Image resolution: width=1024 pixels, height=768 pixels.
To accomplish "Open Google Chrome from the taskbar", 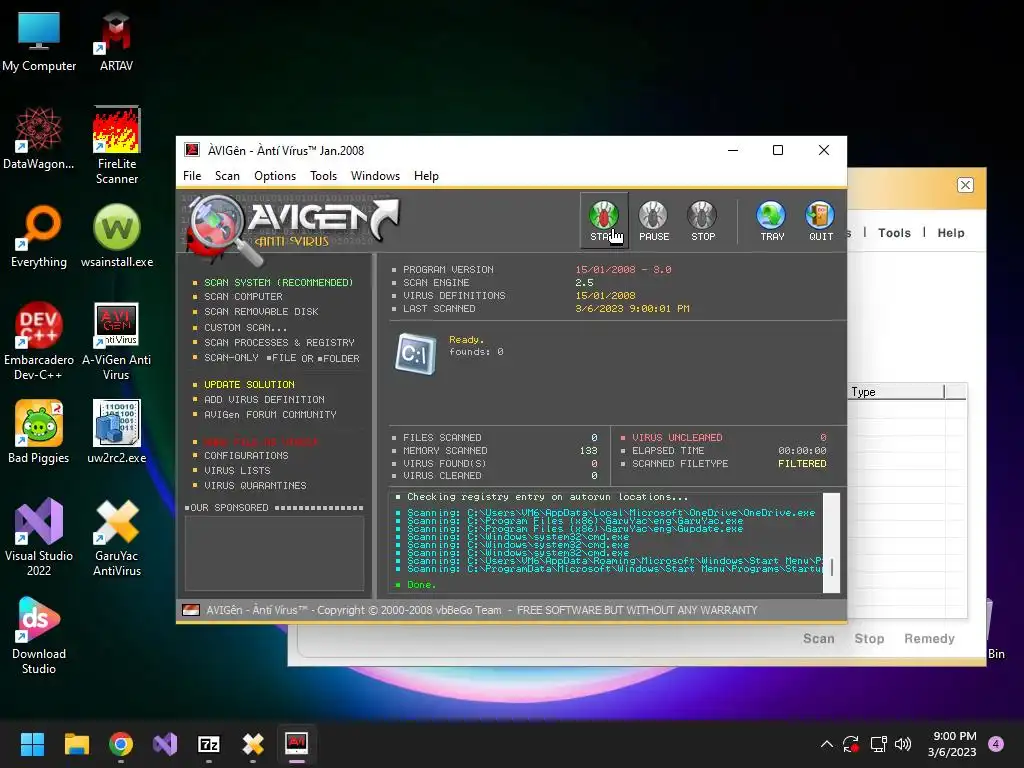I will pos(121,744).
